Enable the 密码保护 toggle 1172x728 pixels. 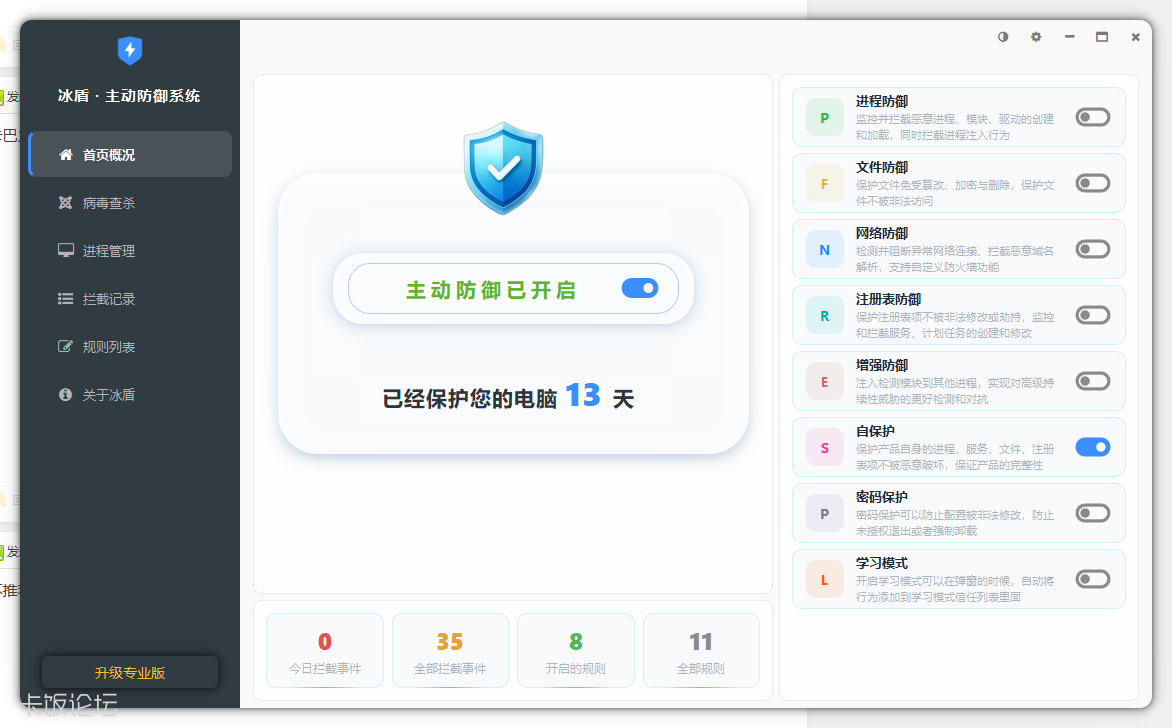[x=1093, y=513]
